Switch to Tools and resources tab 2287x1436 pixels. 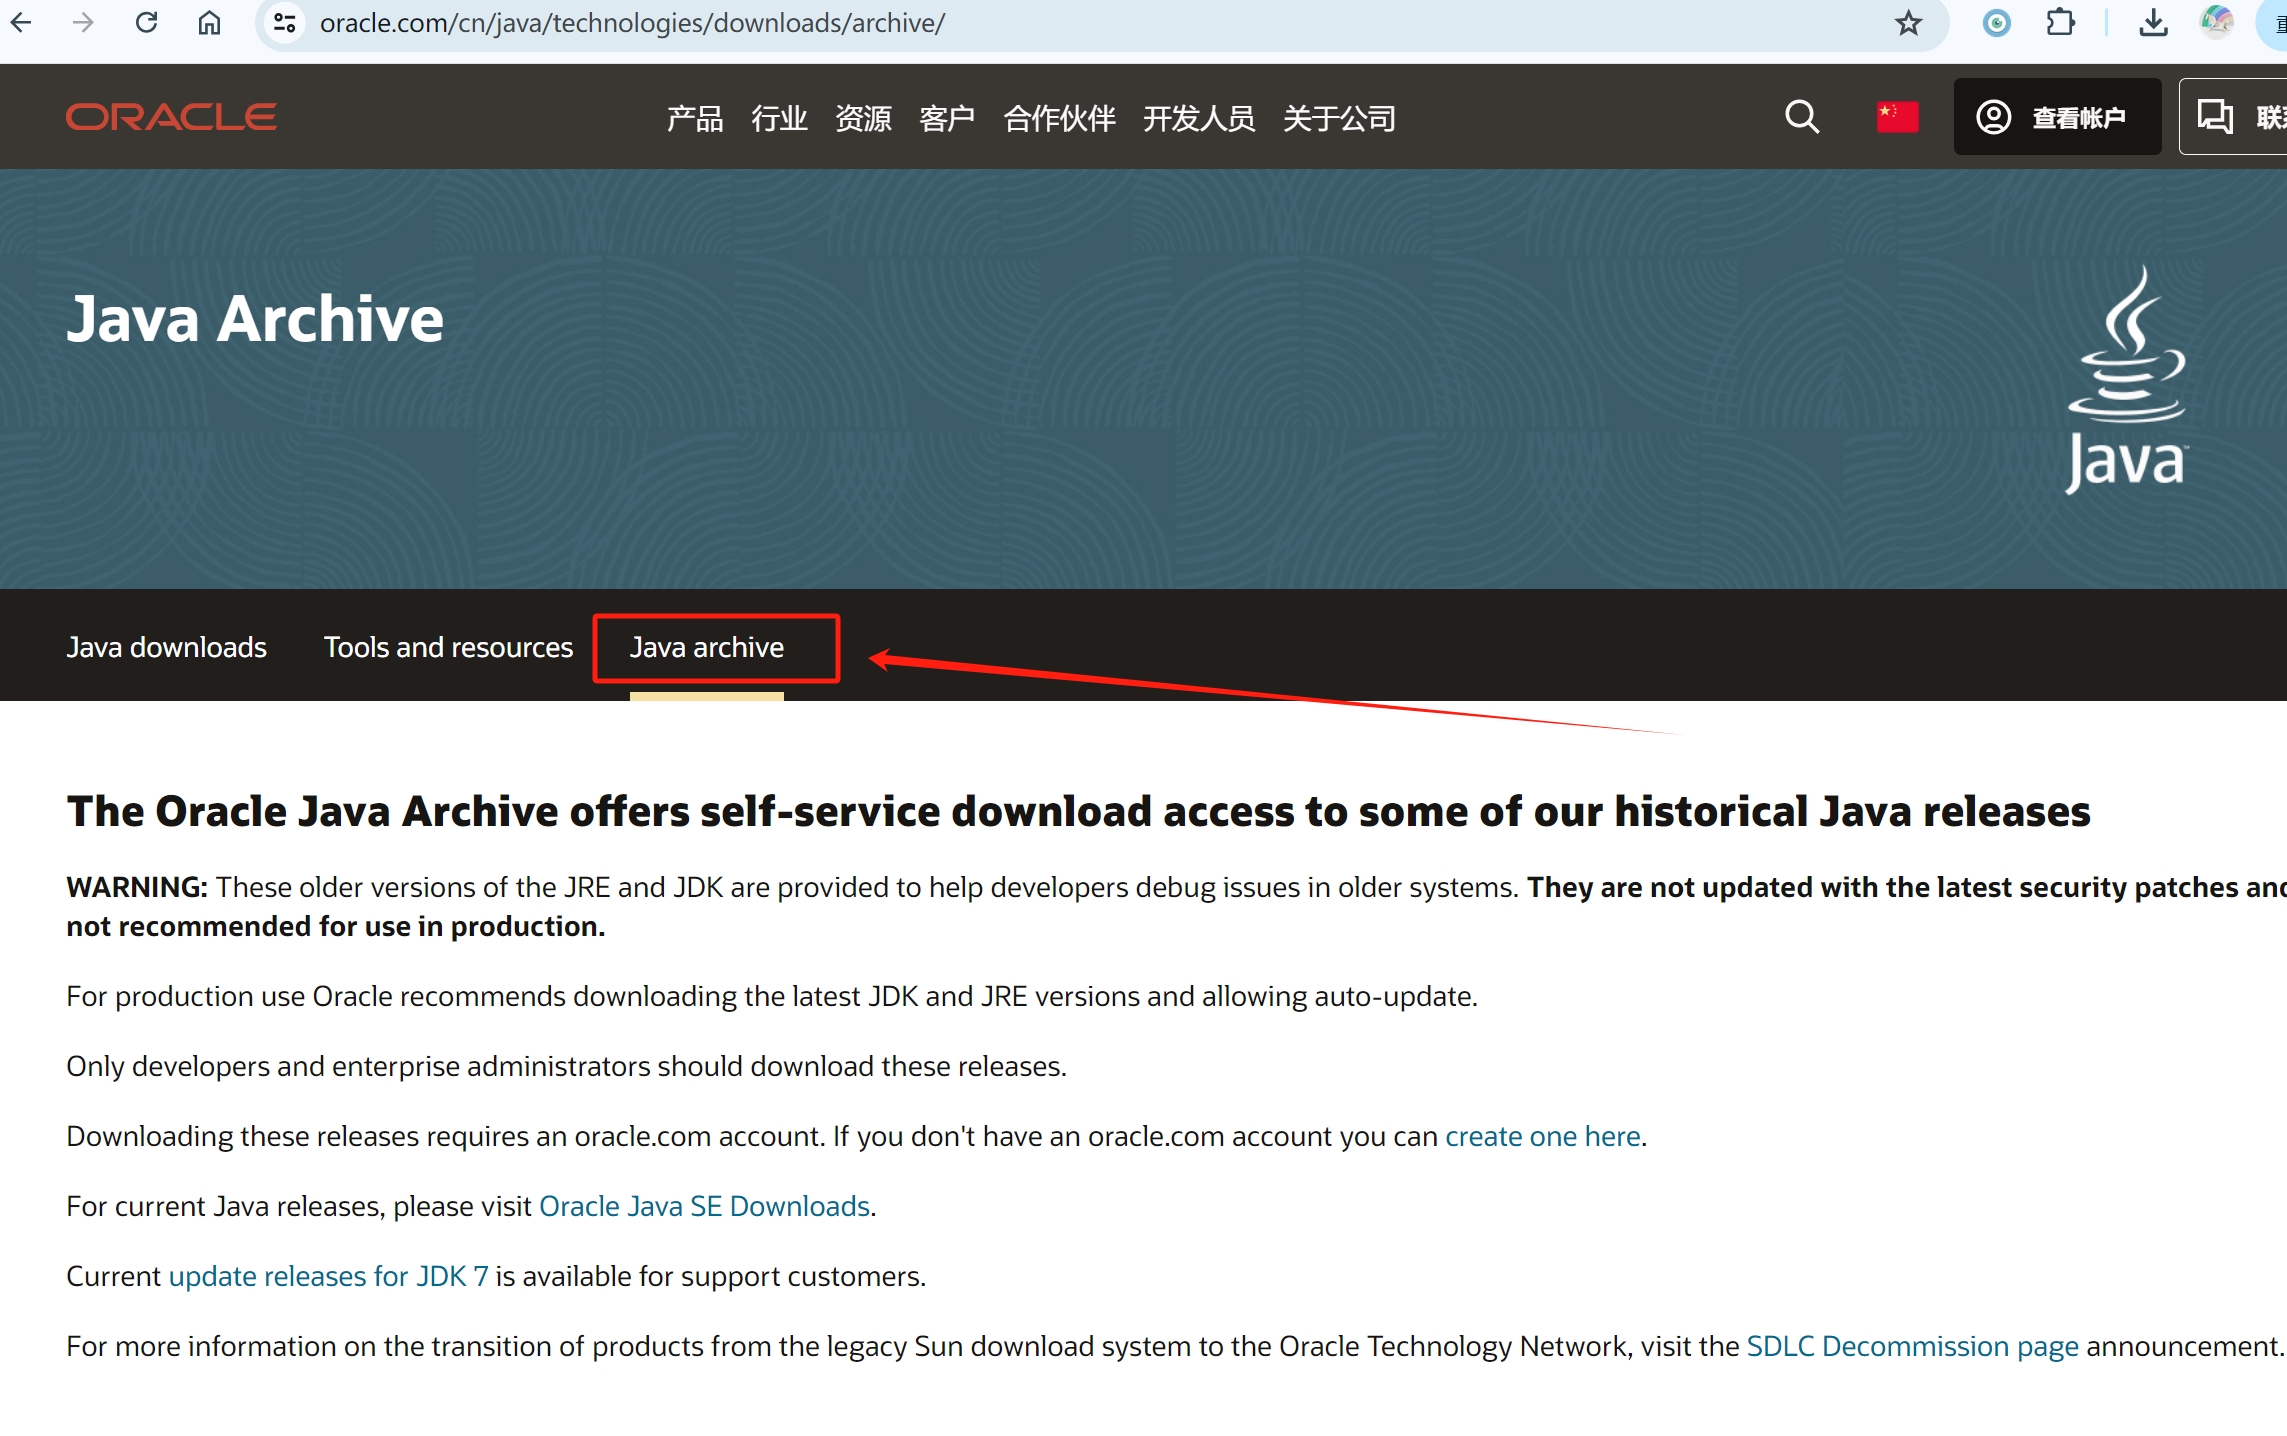point(448,647)
